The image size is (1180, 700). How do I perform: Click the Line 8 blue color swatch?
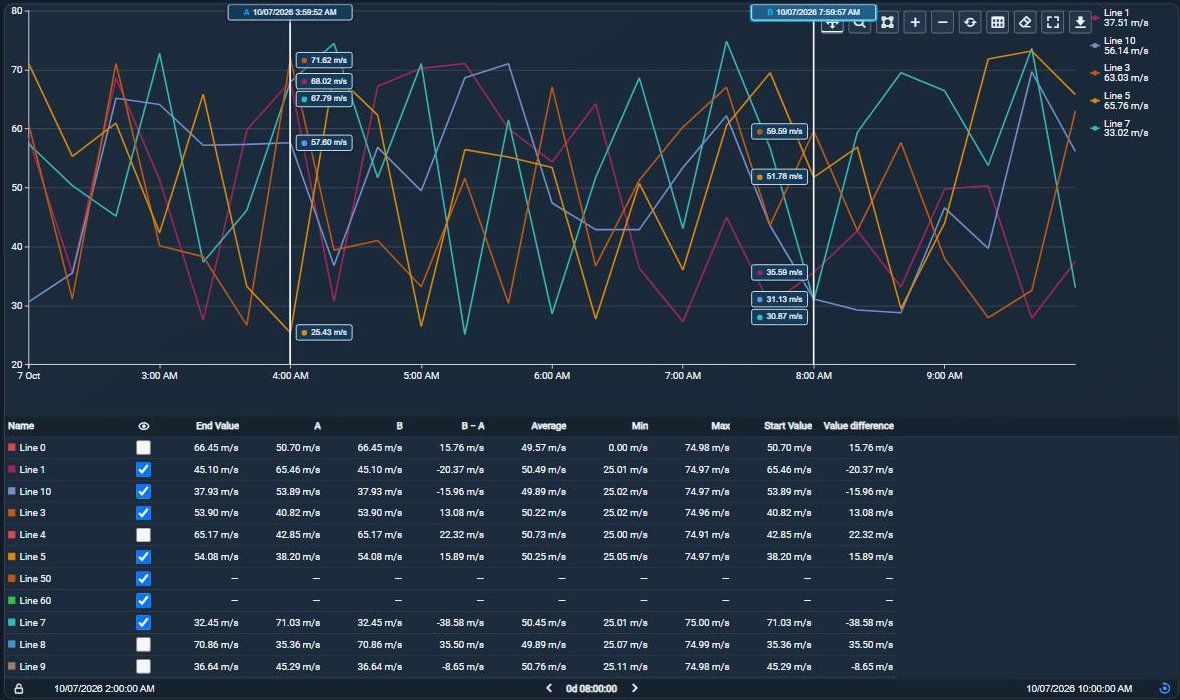click(x=11, y=644)
